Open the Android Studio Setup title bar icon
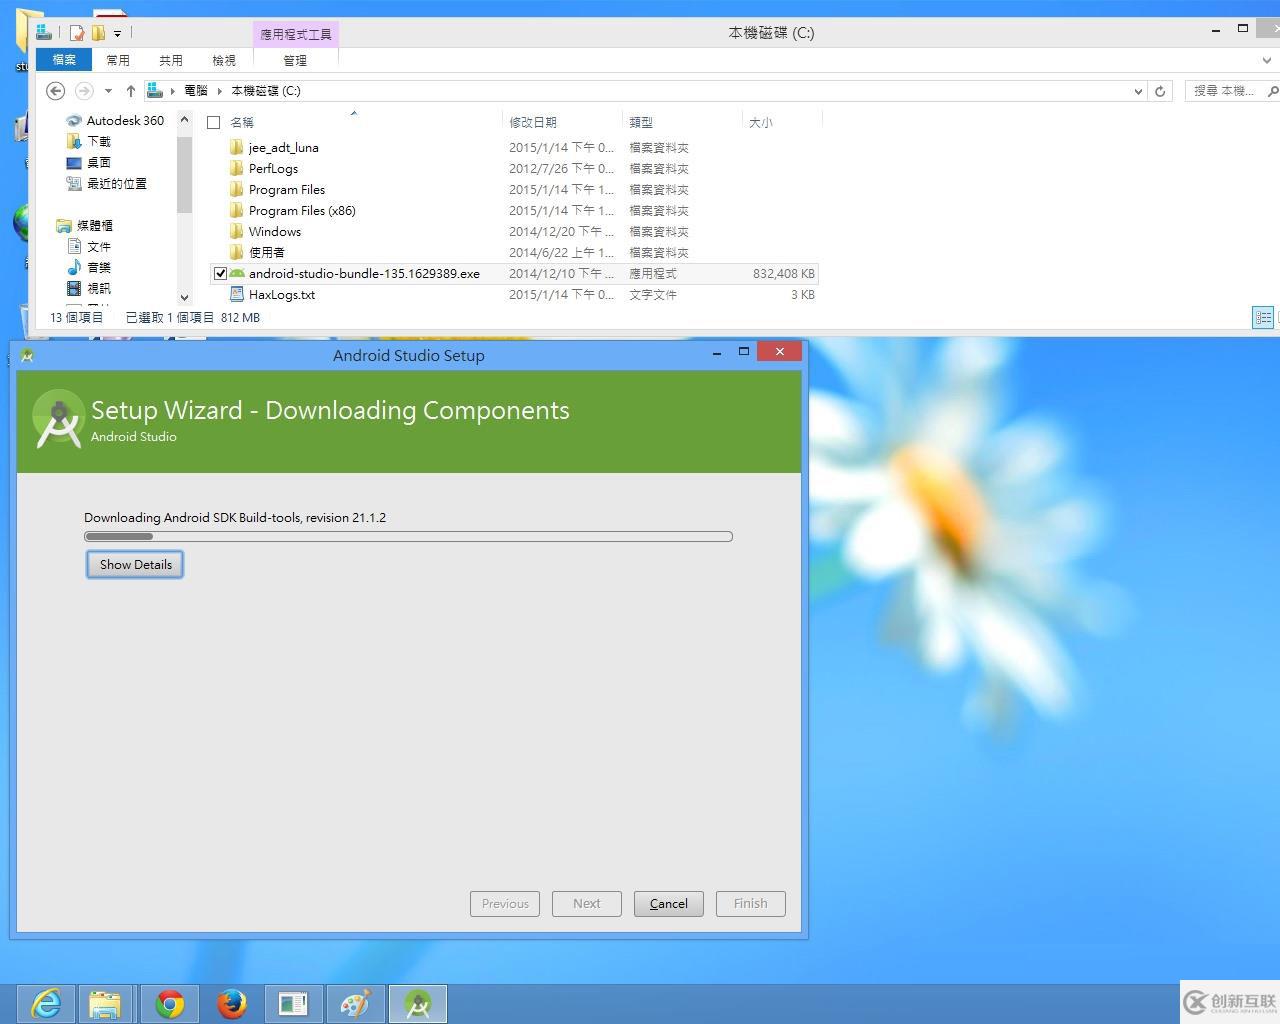This screenshot has width=1280, height=1024. [x=27, y=355]
